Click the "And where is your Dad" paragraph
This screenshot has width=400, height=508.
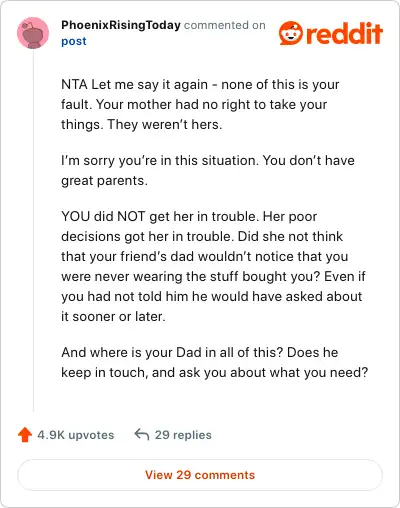(x=215, y=362)
